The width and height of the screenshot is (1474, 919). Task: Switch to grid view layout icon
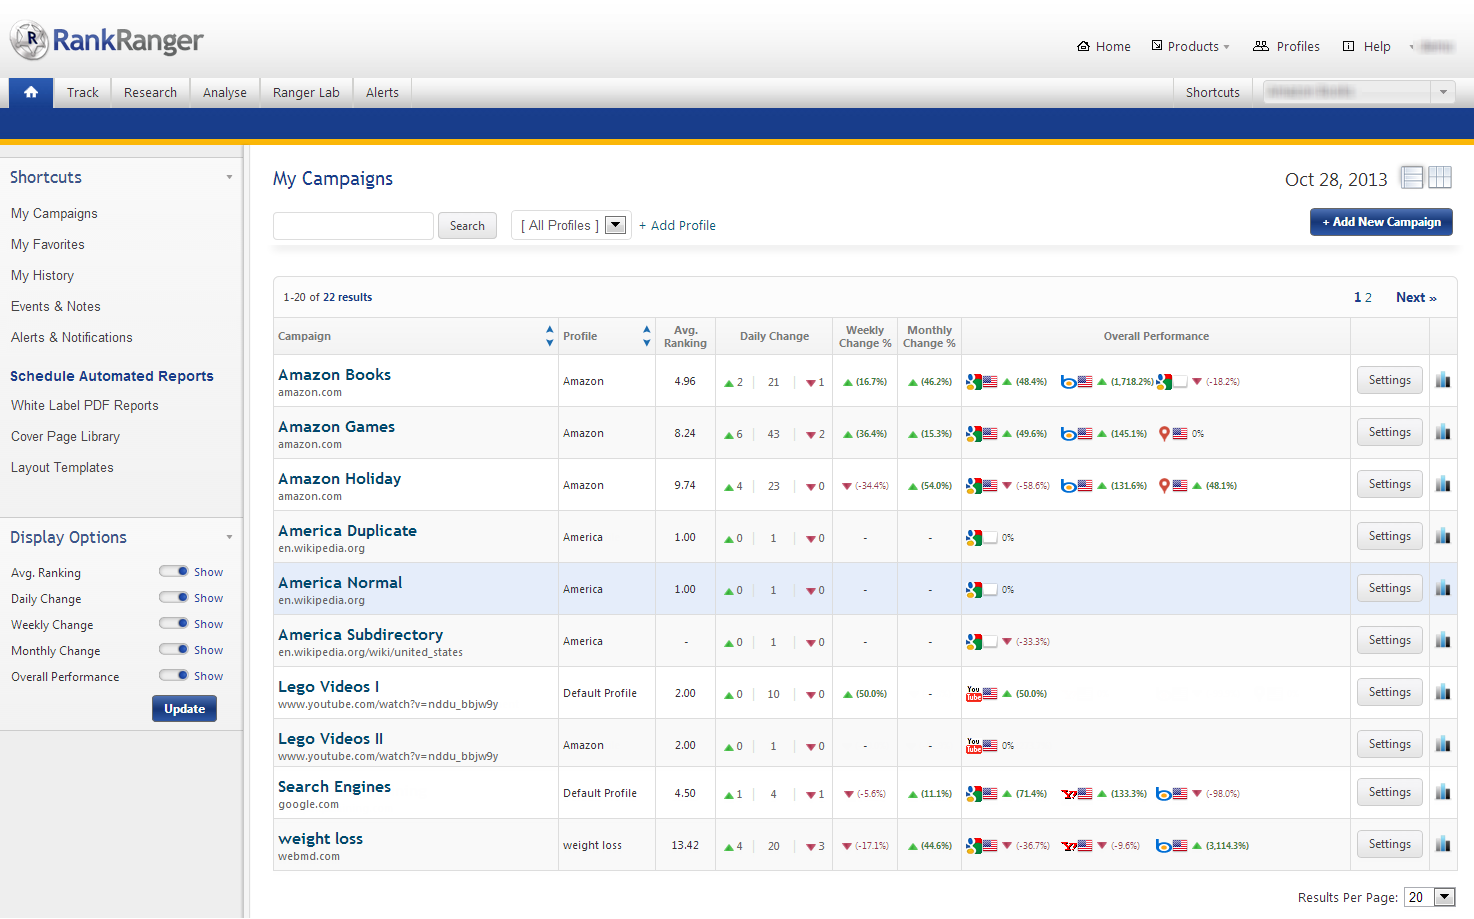click(1440, 178)
